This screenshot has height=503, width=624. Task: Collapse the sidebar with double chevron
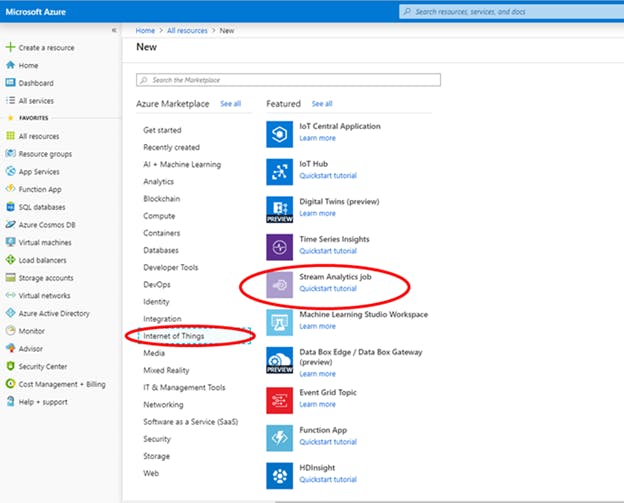click(x=114, y=30)
